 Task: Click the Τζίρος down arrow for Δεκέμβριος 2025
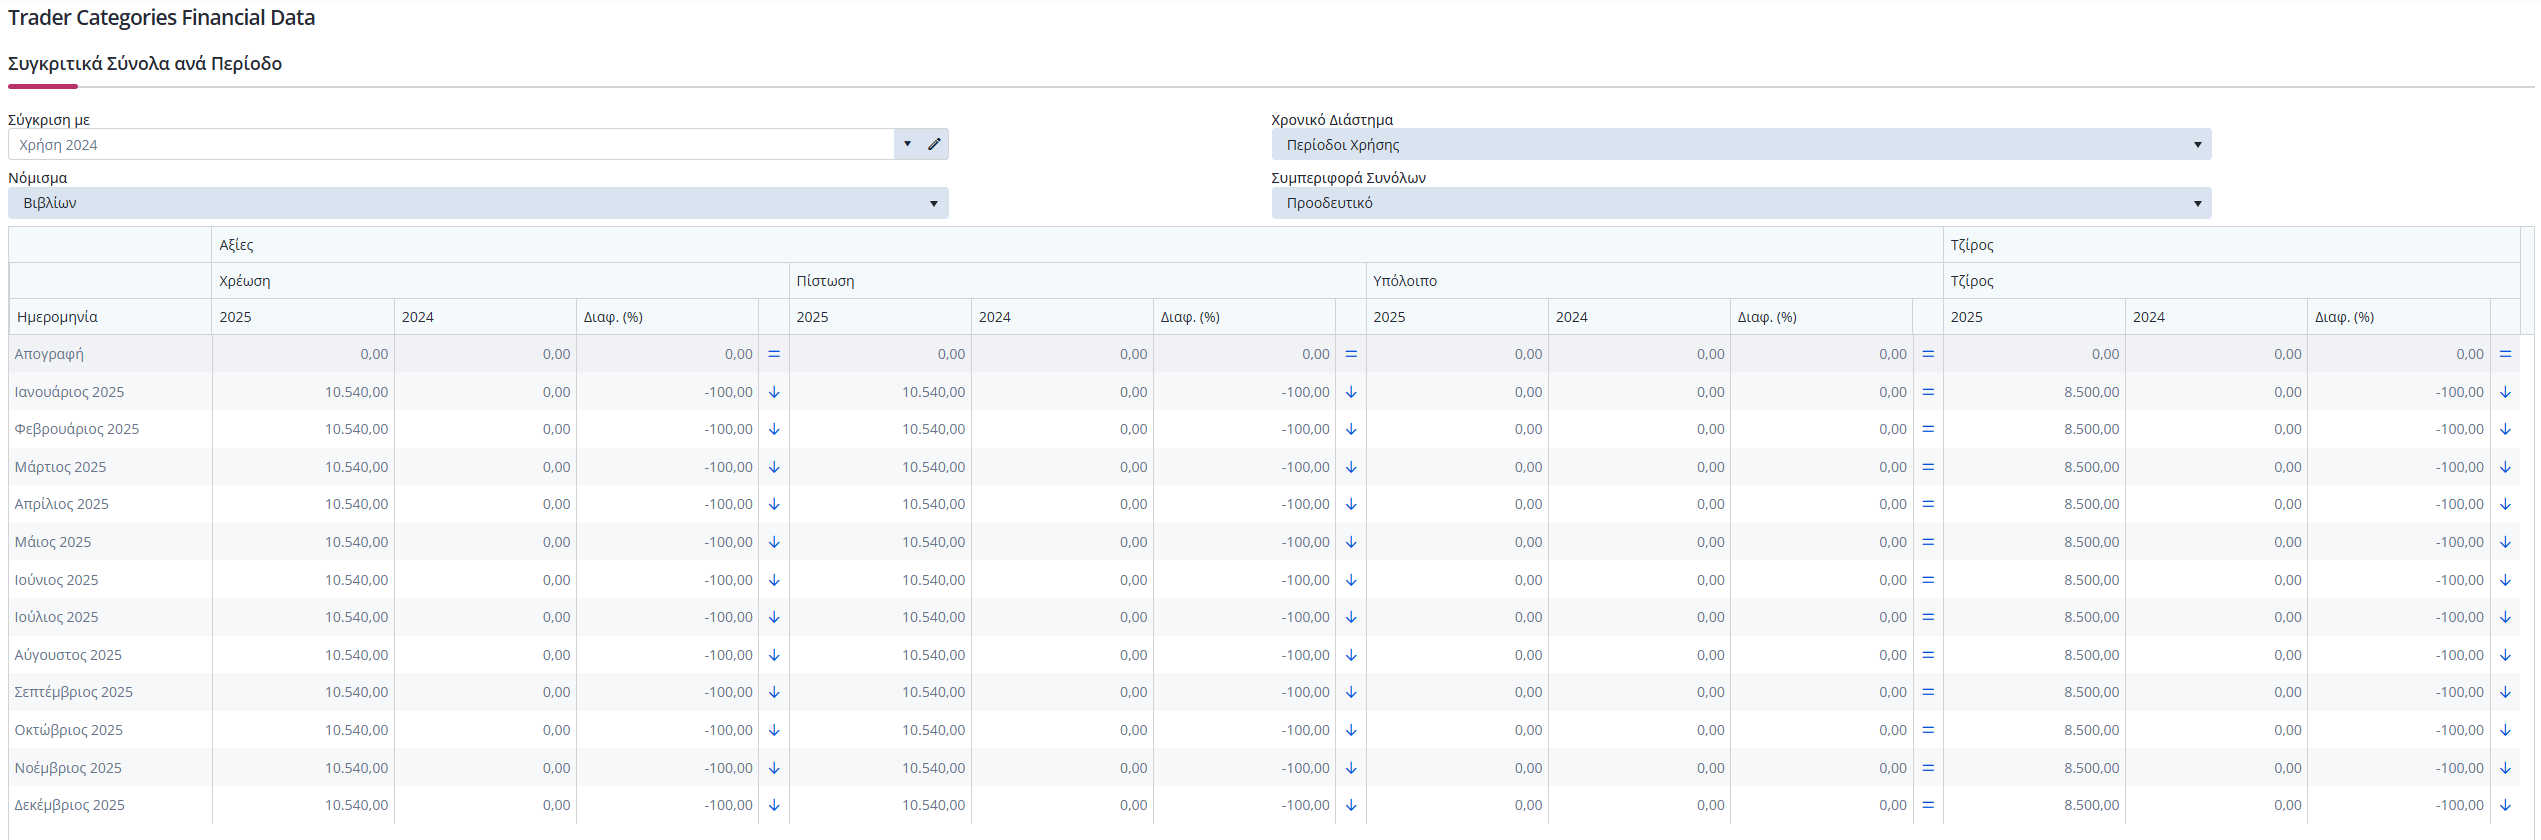click(2505, 805)
